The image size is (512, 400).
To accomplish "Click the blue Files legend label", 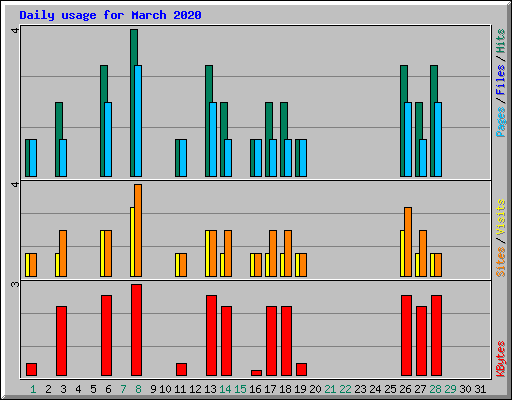I will [x=500, y=80].
